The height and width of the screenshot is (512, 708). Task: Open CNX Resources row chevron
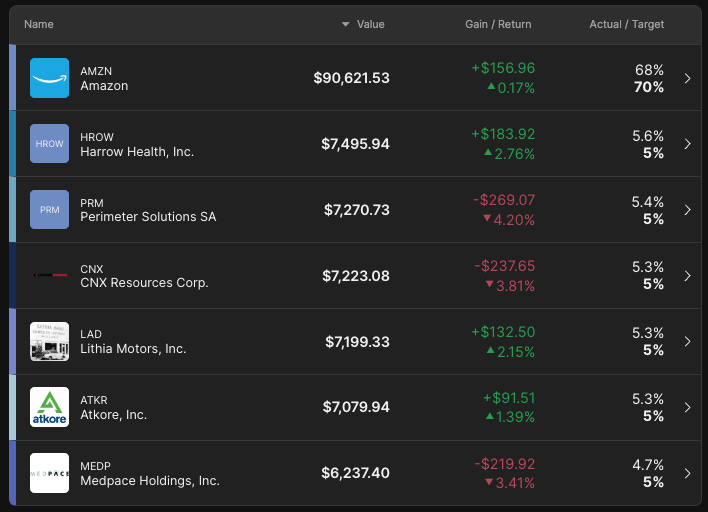point(687,275)
